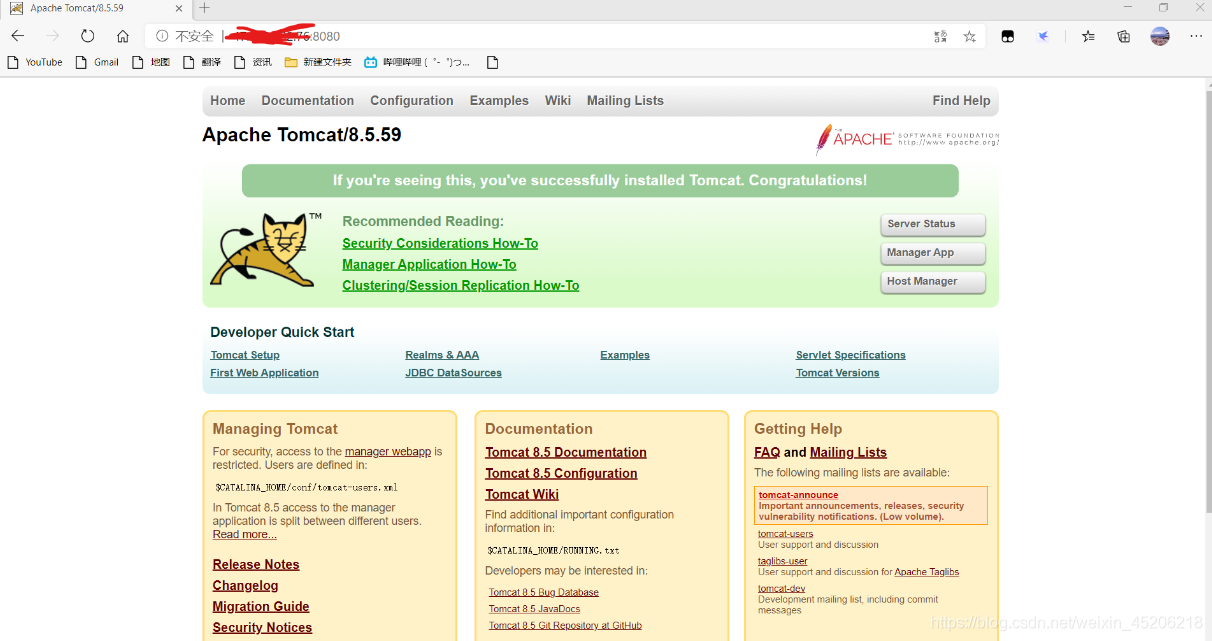The width and height of the screenshot is (1212, 641).
Task: Click the Server Status button
Action: (x=933, y=224)
